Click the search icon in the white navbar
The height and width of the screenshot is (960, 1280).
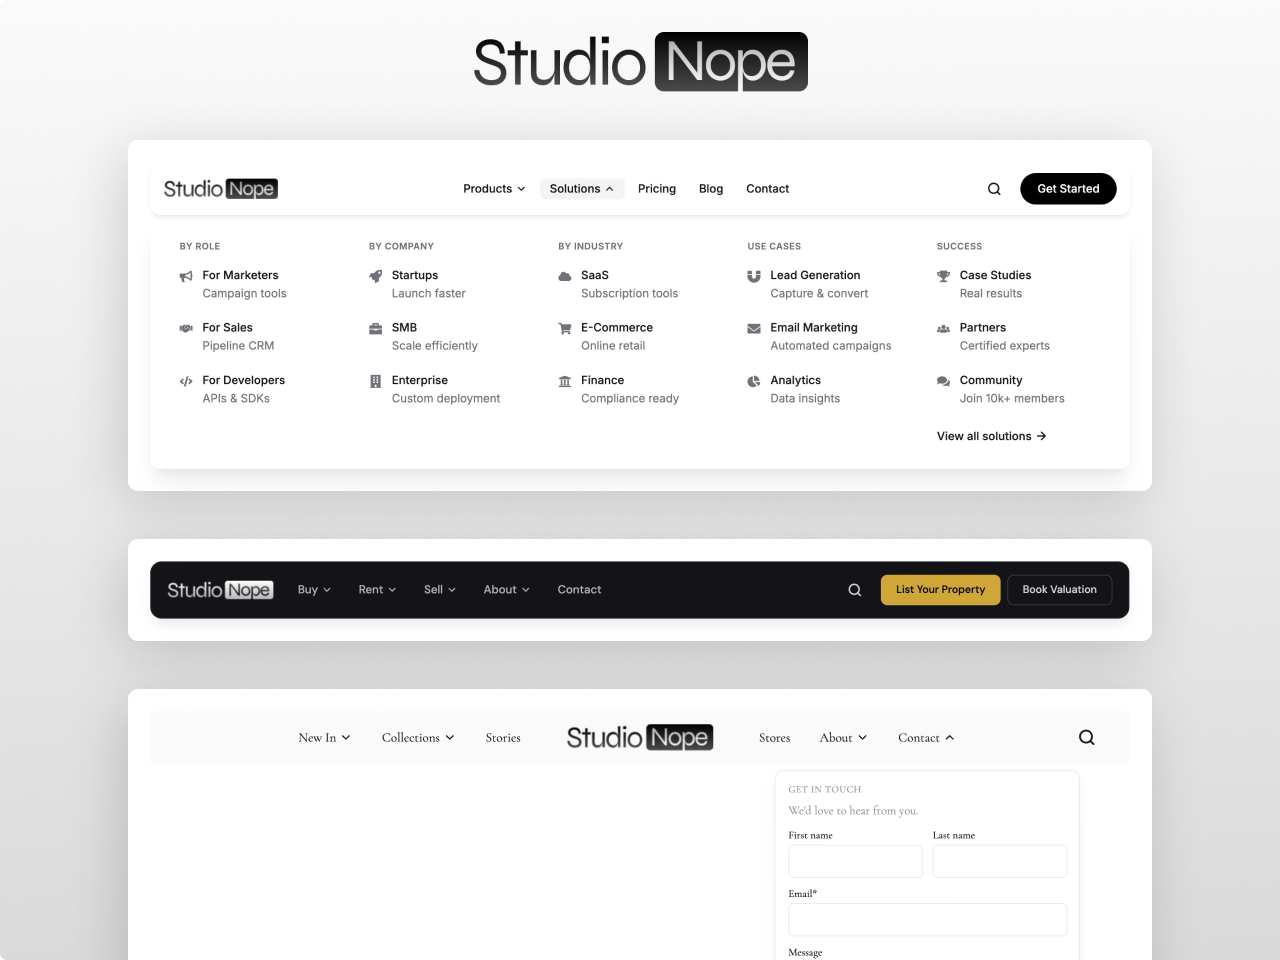(x=994, y=189)
